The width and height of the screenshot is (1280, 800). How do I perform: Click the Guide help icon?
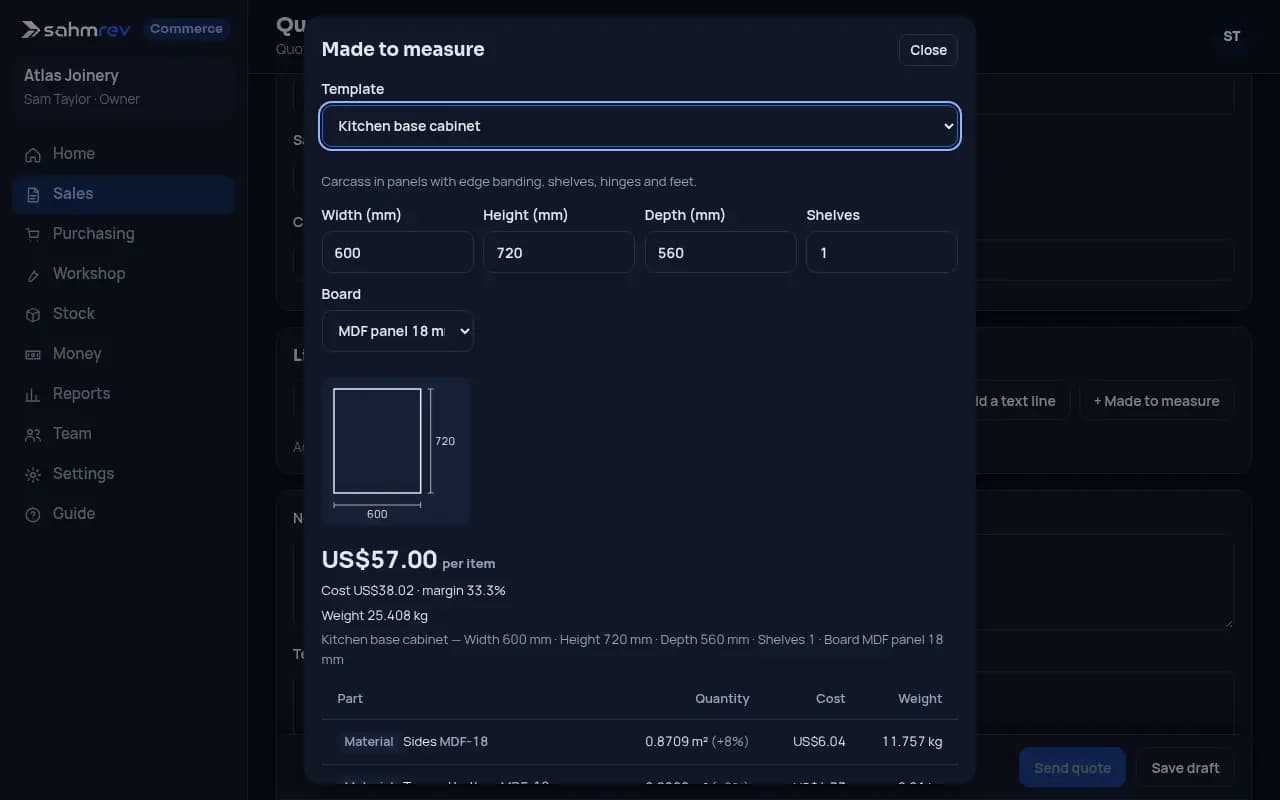pyautogui.click(x=33, y=514)
